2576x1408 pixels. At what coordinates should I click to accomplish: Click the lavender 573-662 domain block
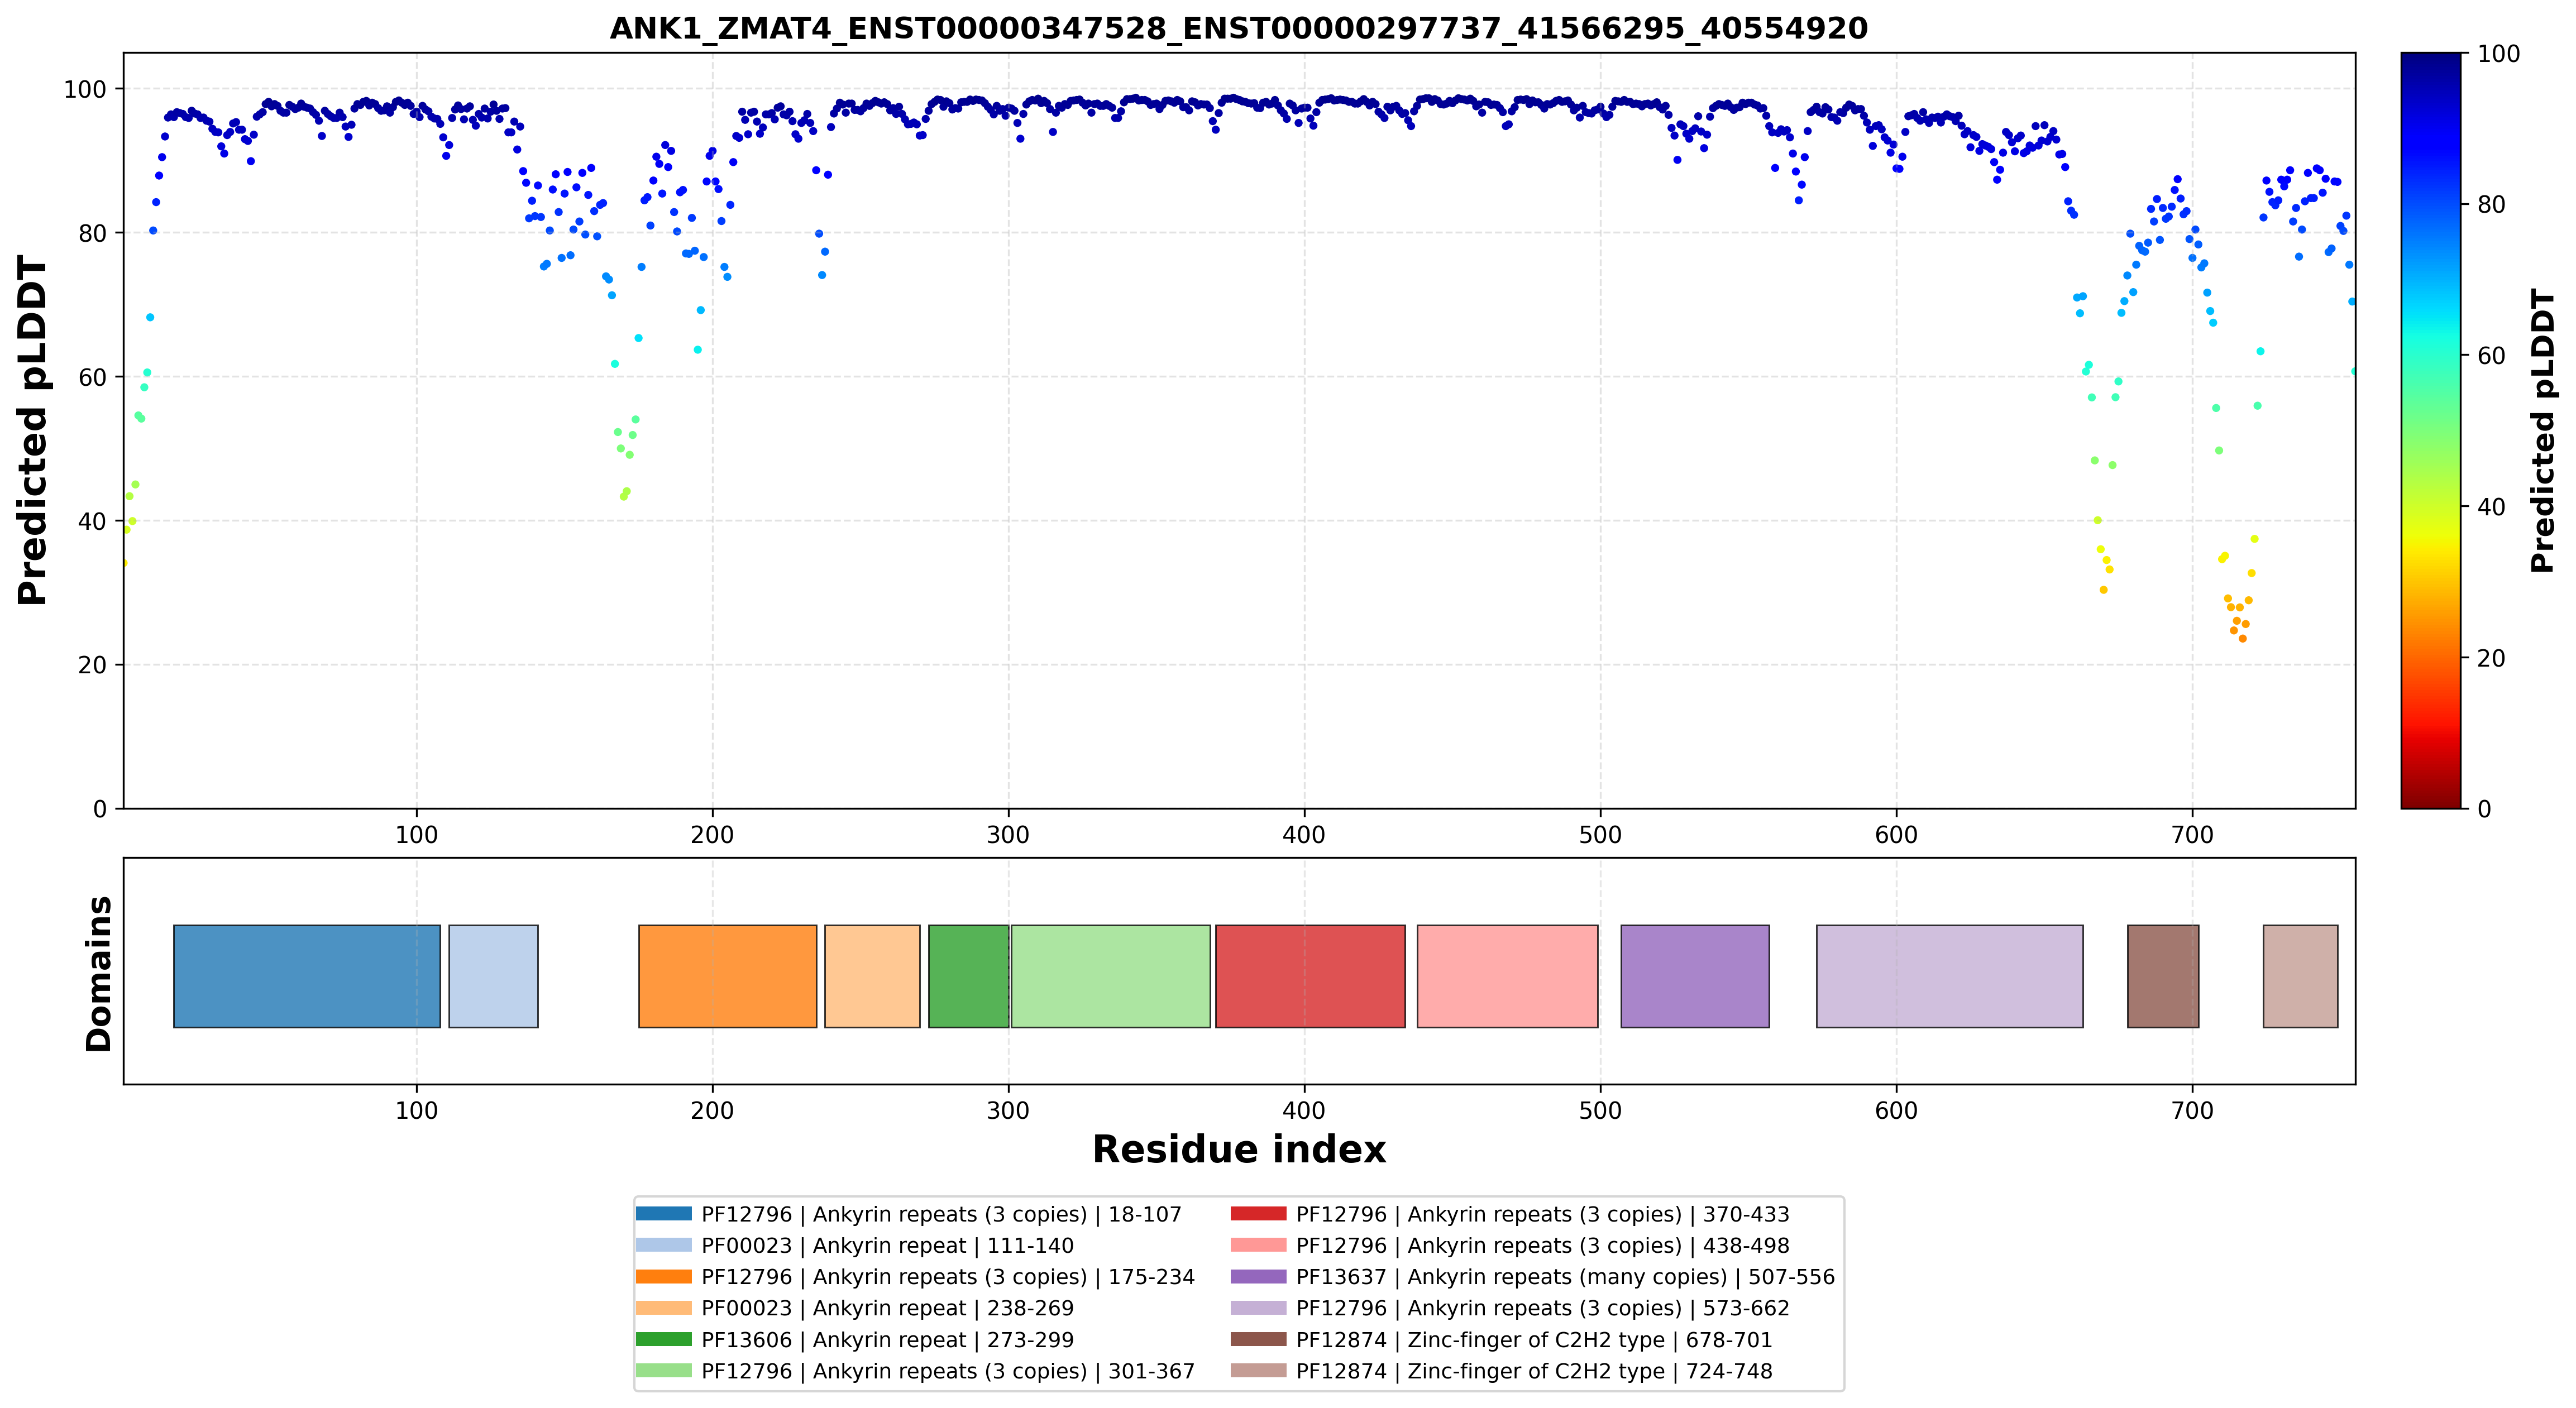[1950, 976]
